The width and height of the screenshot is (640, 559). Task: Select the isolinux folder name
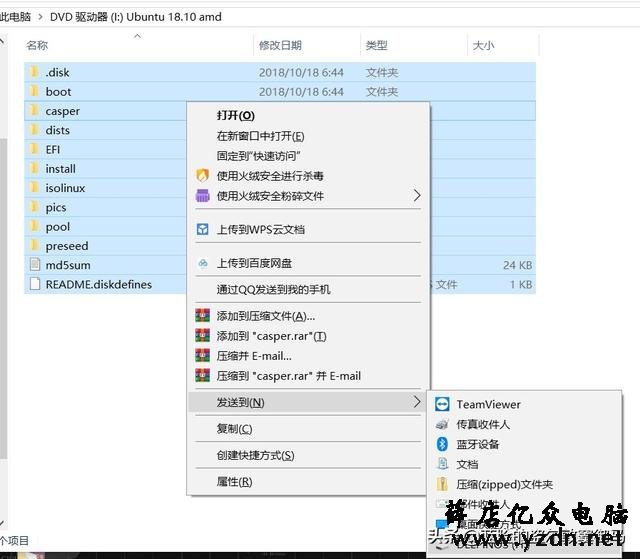(x=65, y=188)
